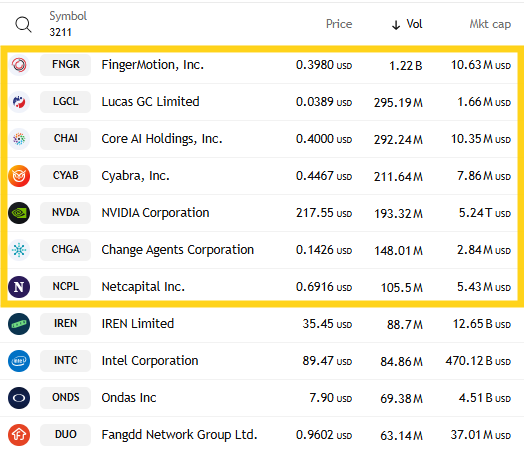Open the CYAB ticker badge

(x=66, y=176)
